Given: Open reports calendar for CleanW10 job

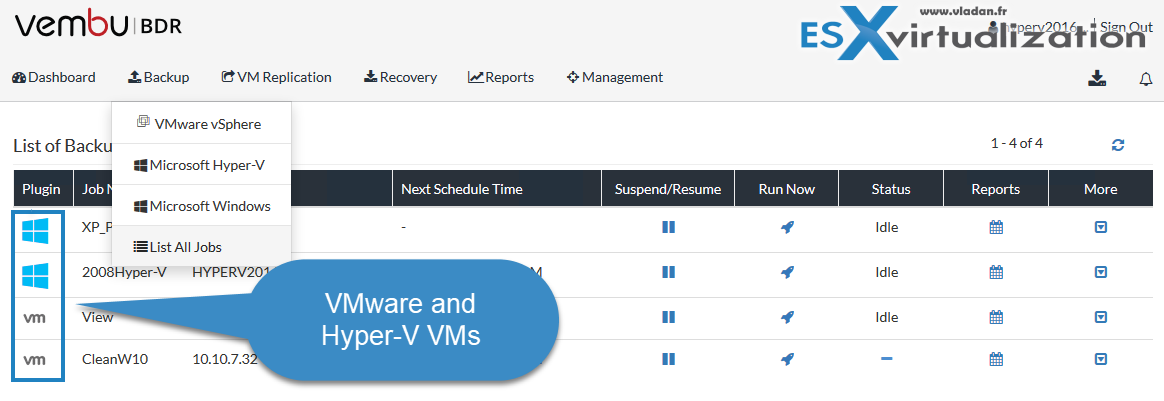Looking at the screenshot, I should click(x=996, y=359).
